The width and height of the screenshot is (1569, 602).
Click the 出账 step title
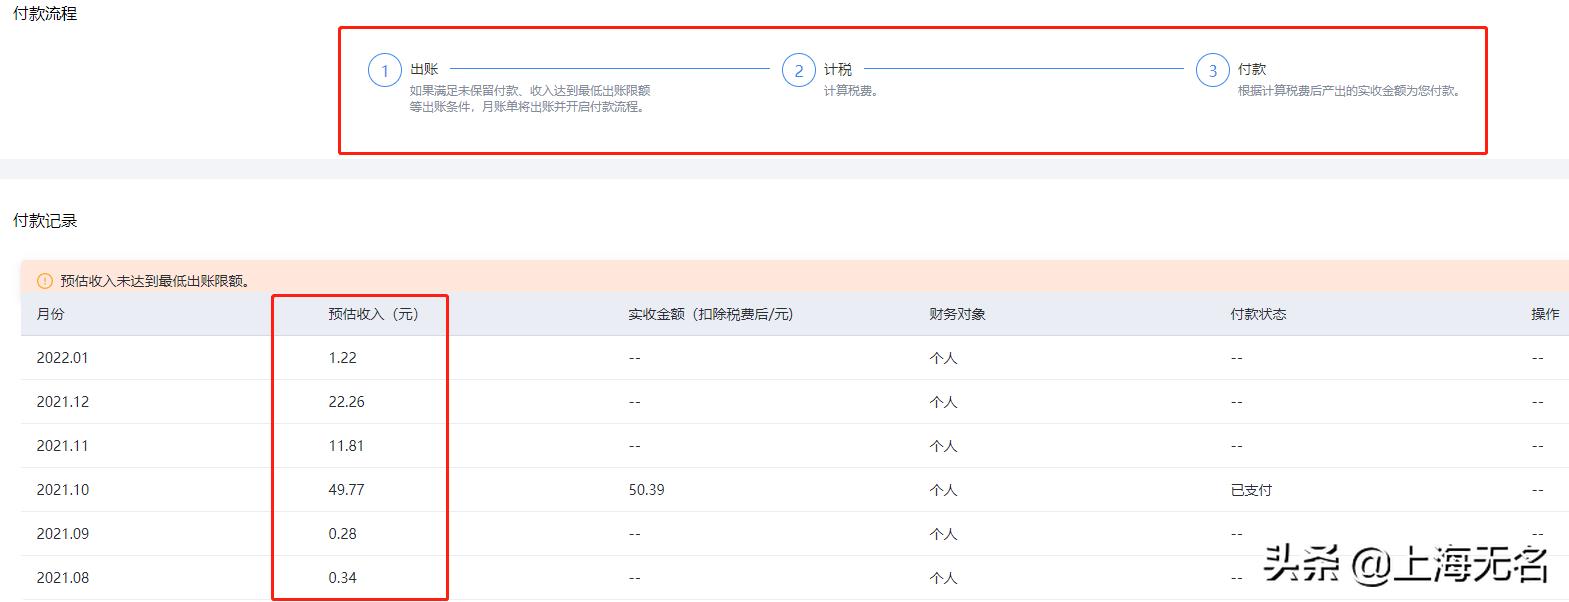[424, 69]
